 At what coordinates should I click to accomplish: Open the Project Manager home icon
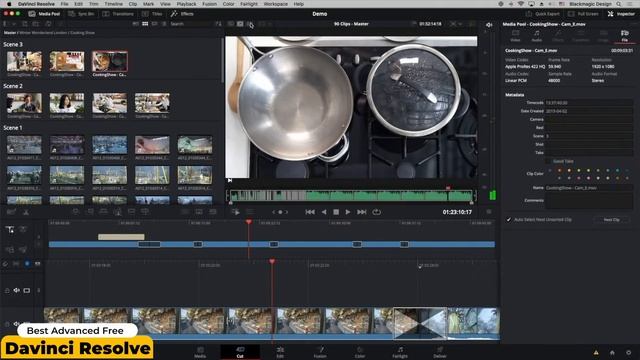[612, 352]
